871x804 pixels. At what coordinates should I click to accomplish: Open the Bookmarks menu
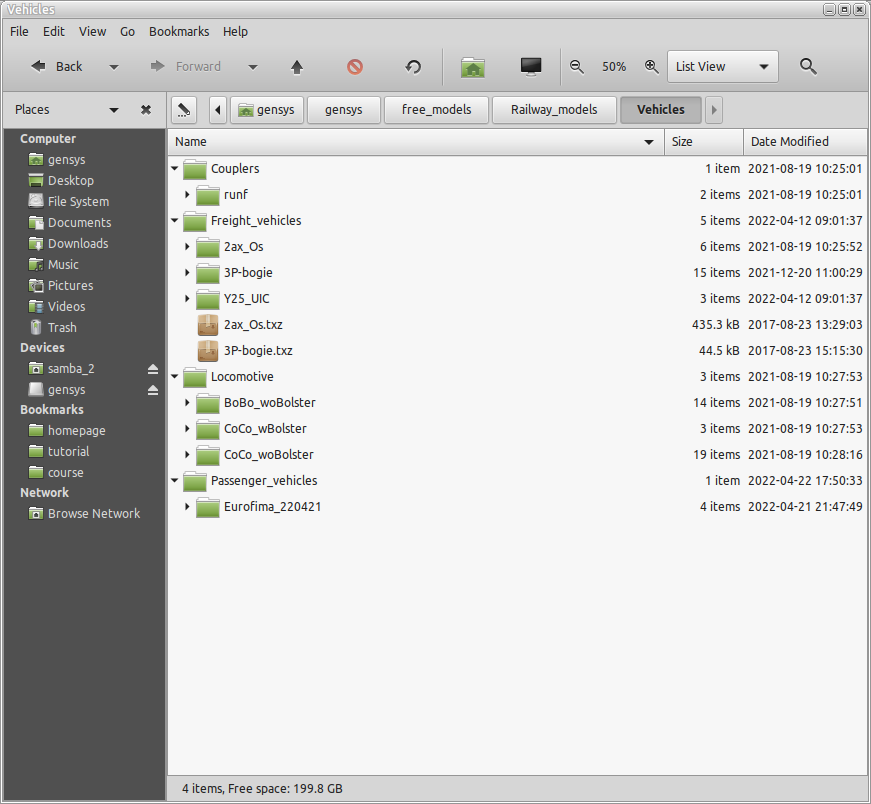click(x=179, y=32)
